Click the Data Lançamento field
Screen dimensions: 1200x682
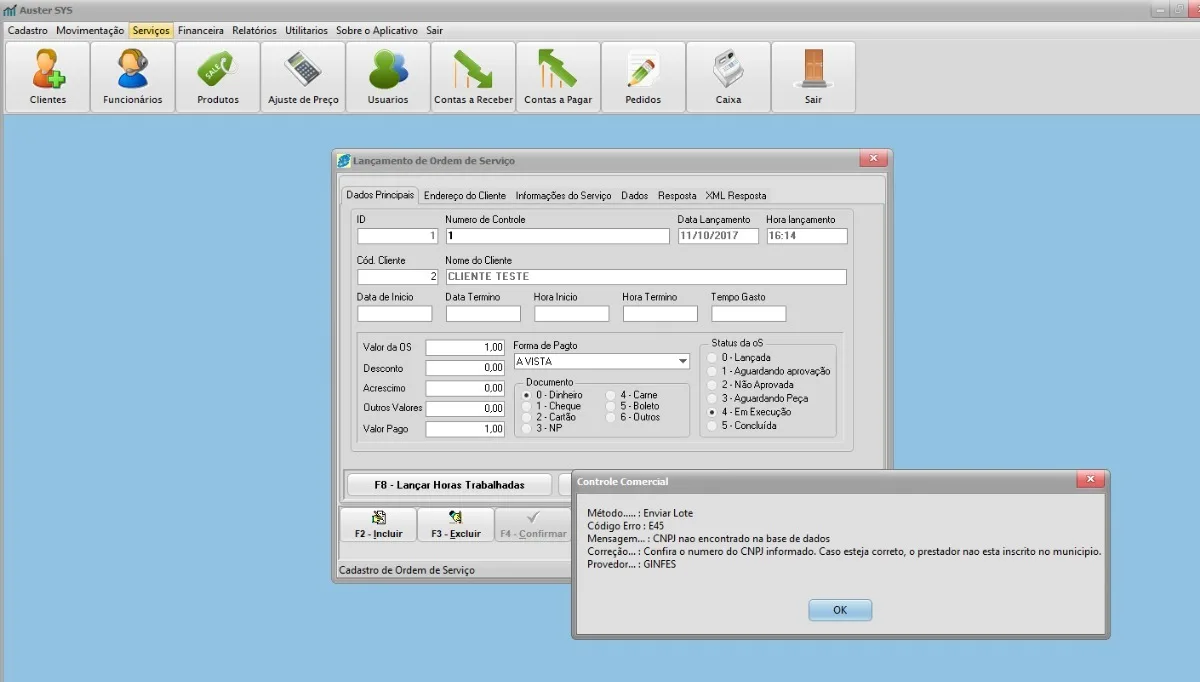point(717,236)
